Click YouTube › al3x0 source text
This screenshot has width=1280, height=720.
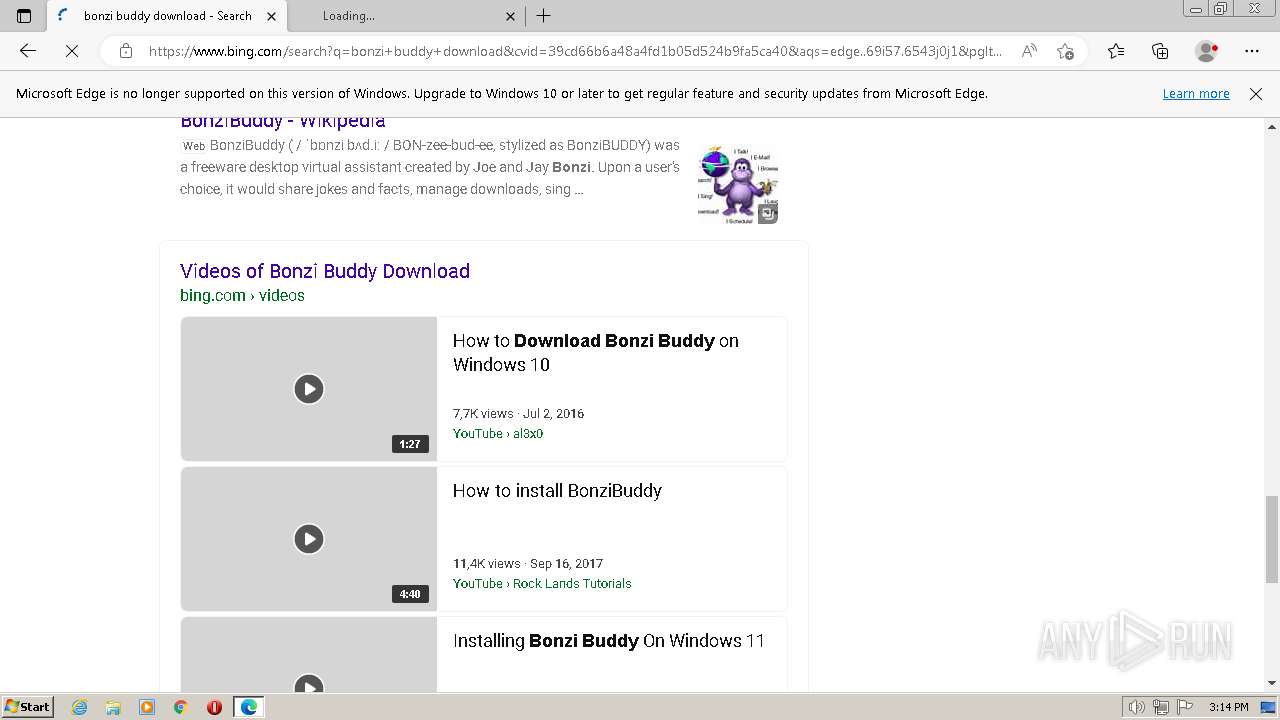(498, 433)
